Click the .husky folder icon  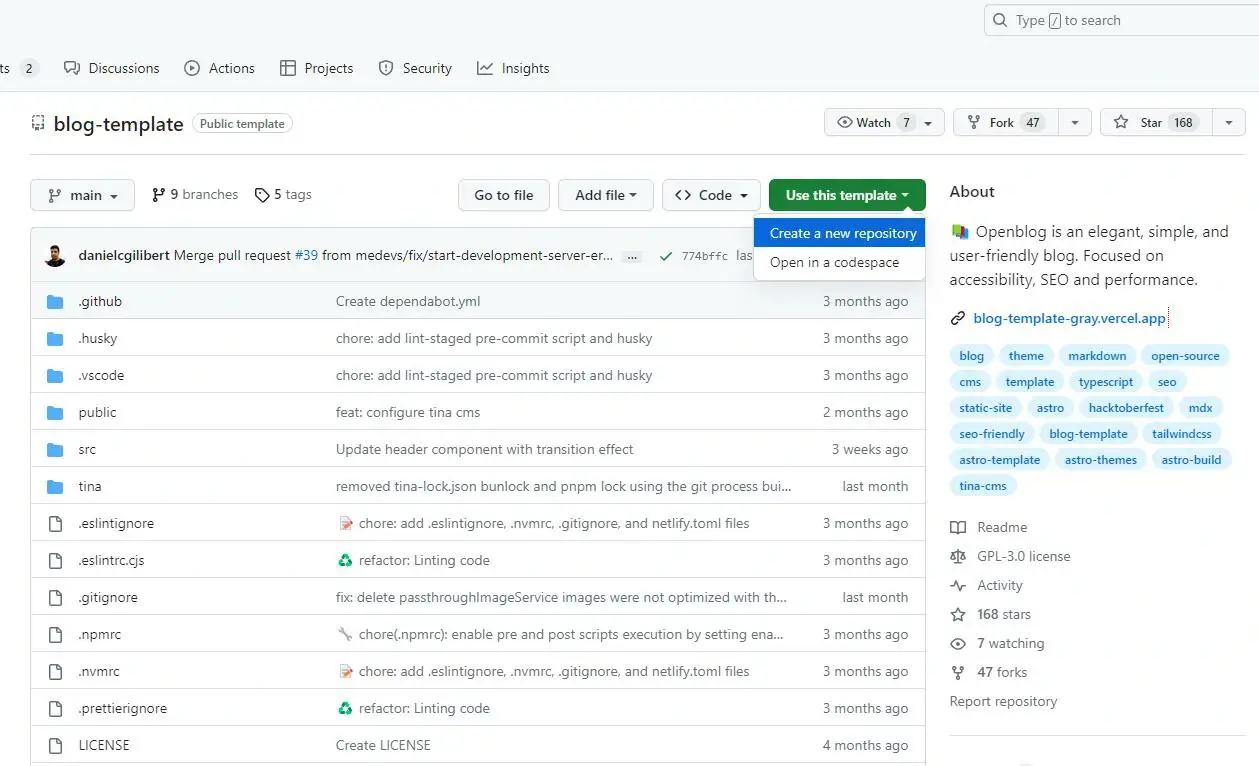(x=56, y=338)
